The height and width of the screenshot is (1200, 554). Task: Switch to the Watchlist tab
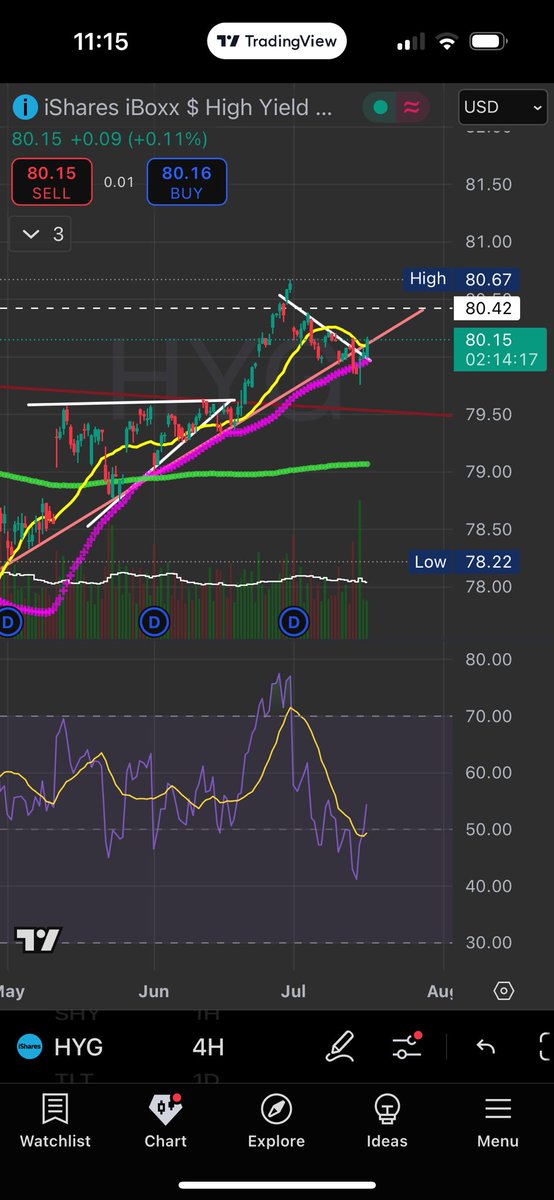point(55,1121)
